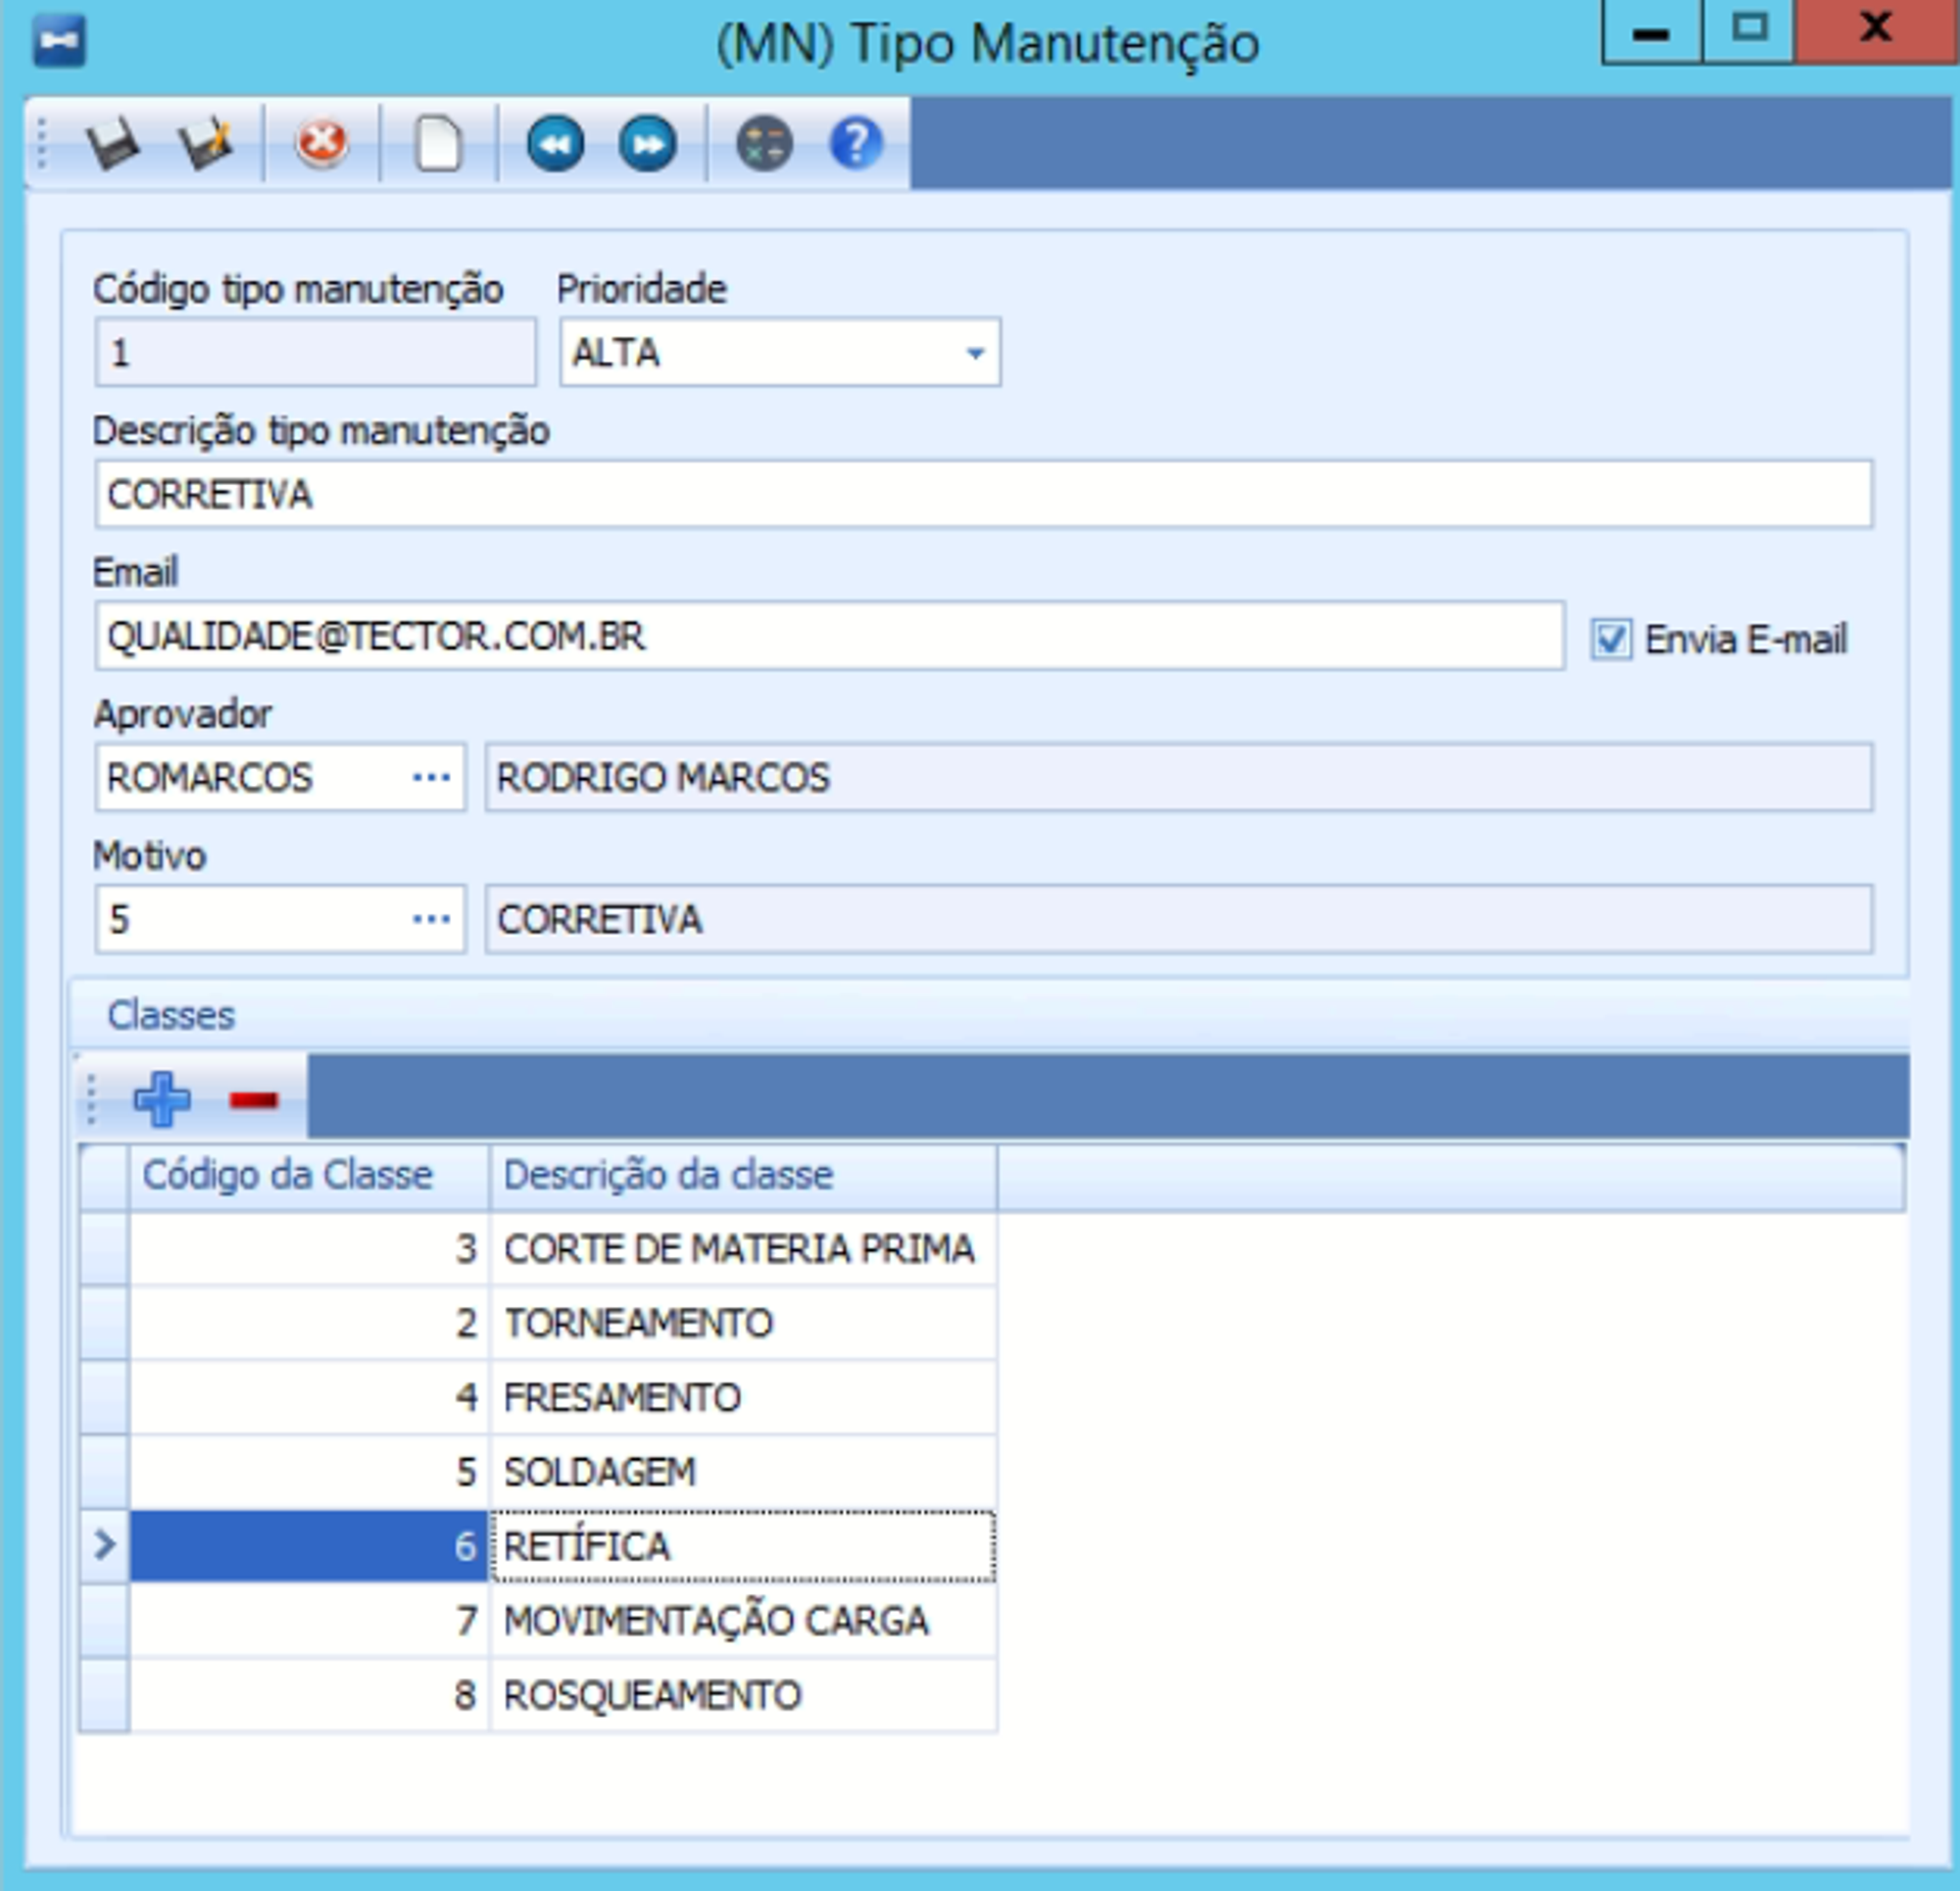Click class code 8 cell
This screenshot has height=1891, width=1960.
(x=309, y=1695)
